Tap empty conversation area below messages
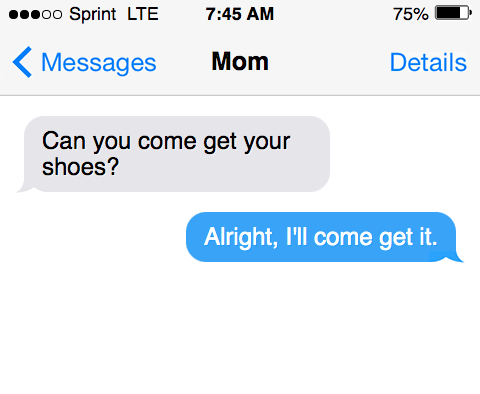 click(x=240, y=328)
